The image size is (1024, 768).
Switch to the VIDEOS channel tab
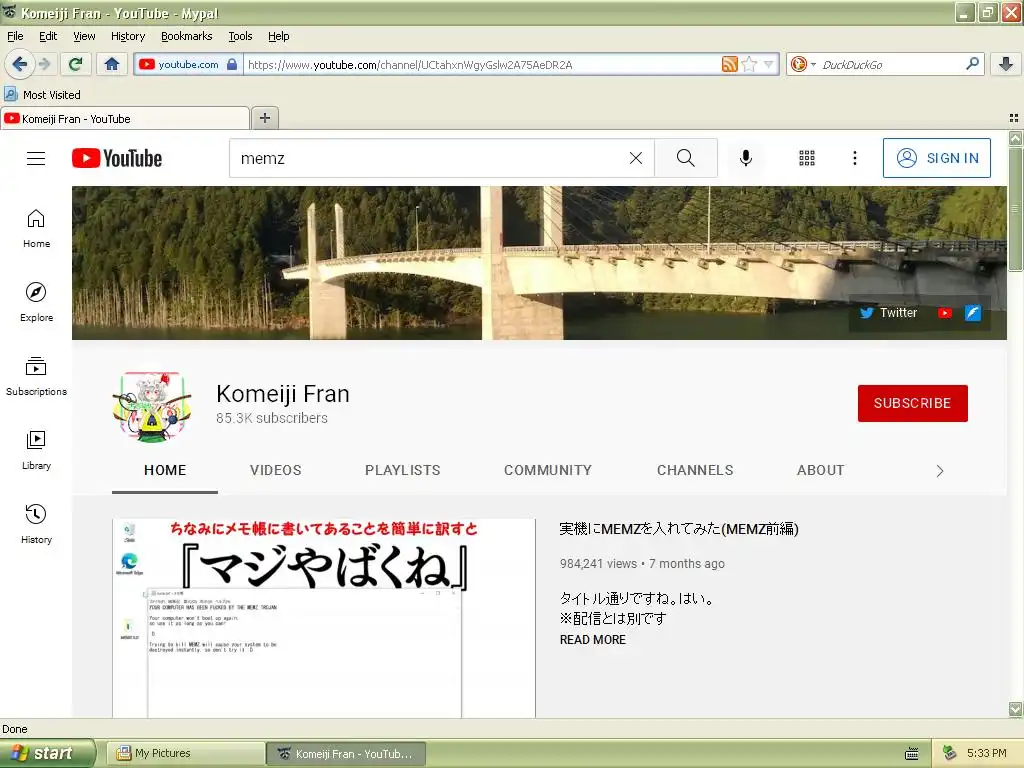click(276, 470)
